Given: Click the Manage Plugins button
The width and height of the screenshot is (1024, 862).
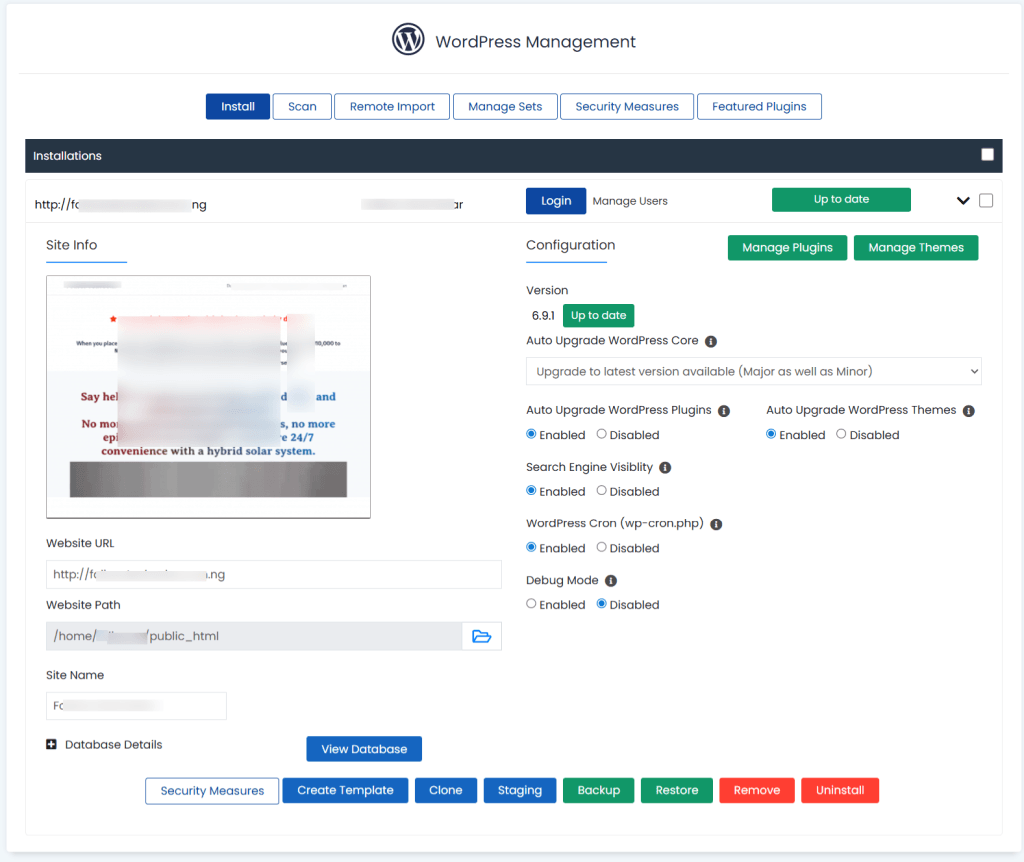Looking at the screenshot, I should pyautogui.click(x=787, y=247).
